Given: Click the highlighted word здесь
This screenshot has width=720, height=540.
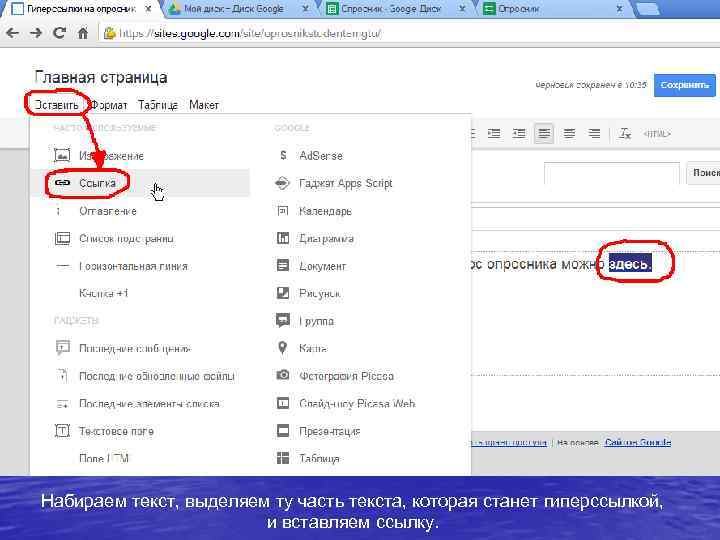Looking at the screenshot, I should coord(630,264).
